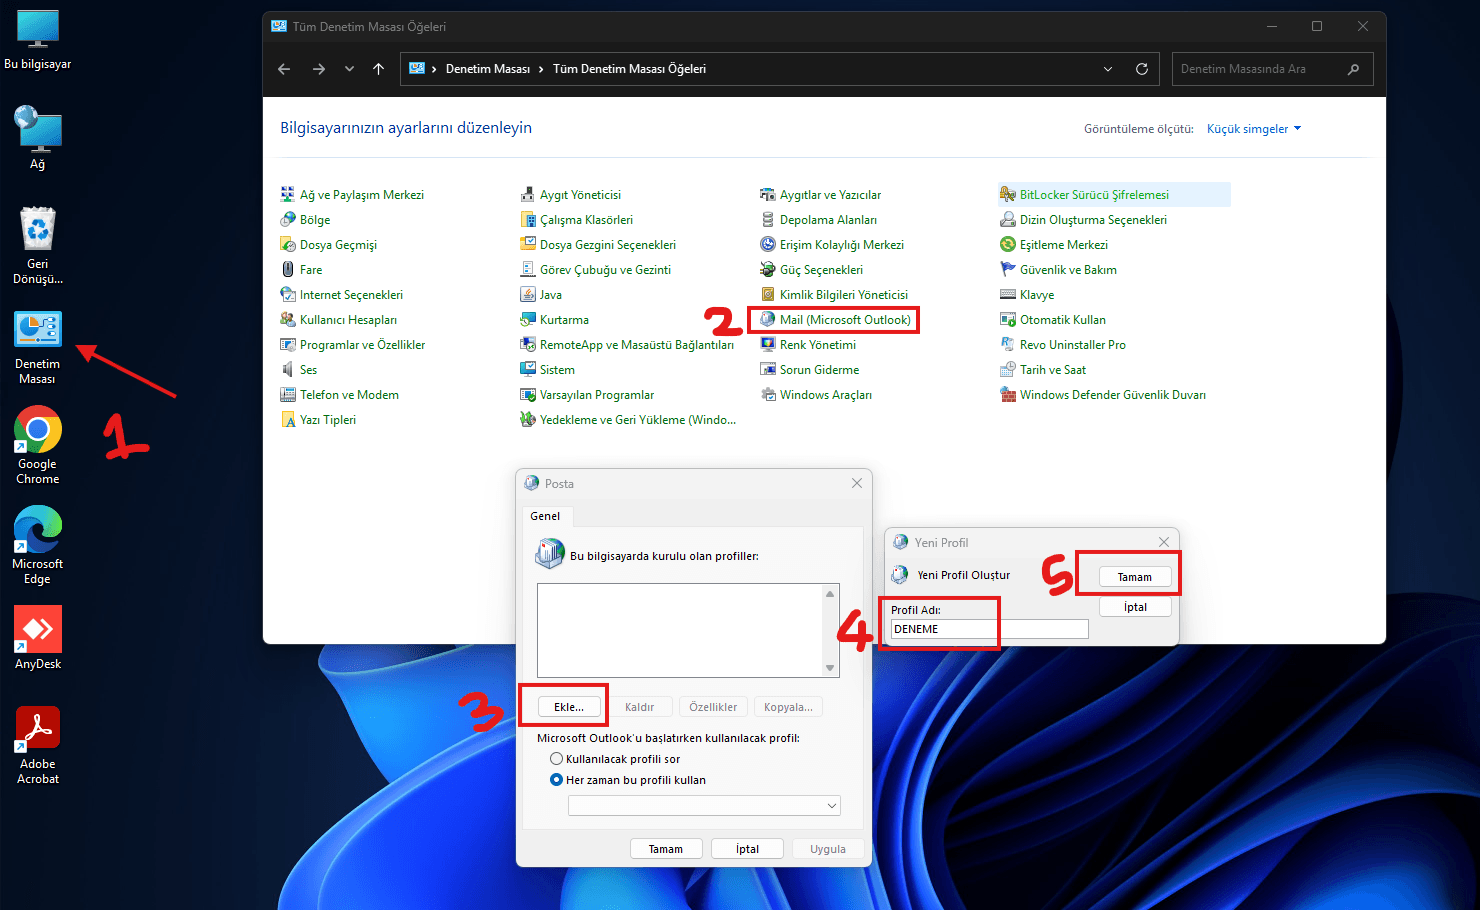The width and height of the screenshot is (1480, 910).
Task: Confirm new profile with Tamam button
Action: (x=1135, y=577)
